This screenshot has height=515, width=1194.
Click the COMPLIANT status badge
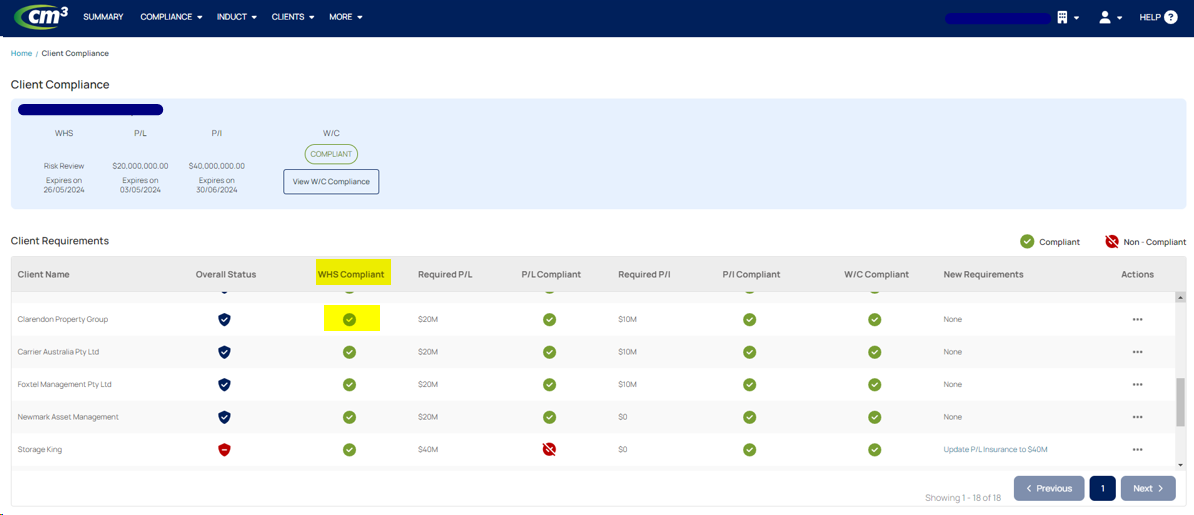coord(331,154)
